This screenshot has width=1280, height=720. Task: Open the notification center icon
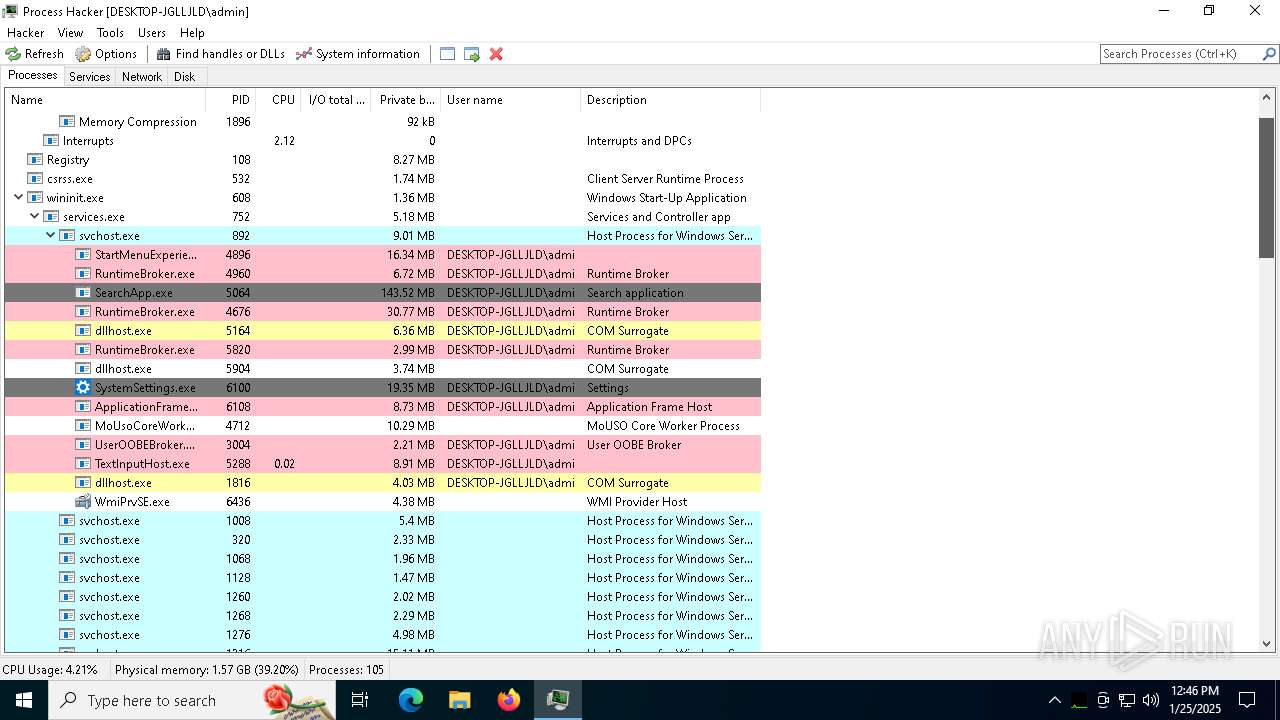(x=1247, y=700)
